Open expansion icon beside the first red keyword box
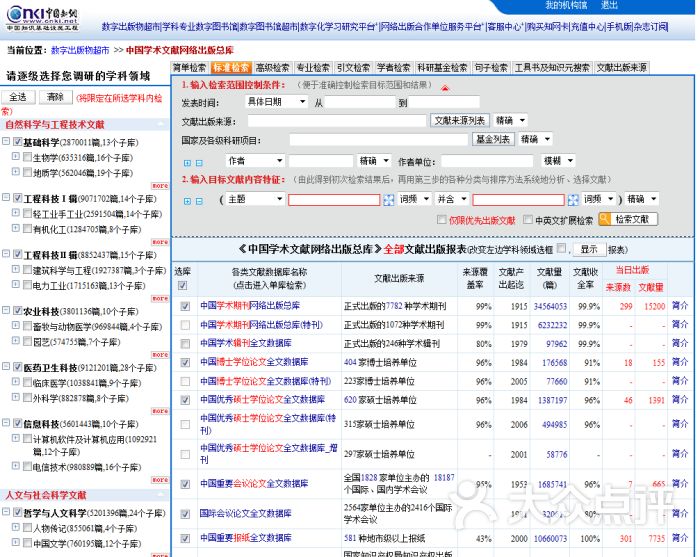This screenshot has width=700, height=557. pos(388,200)
